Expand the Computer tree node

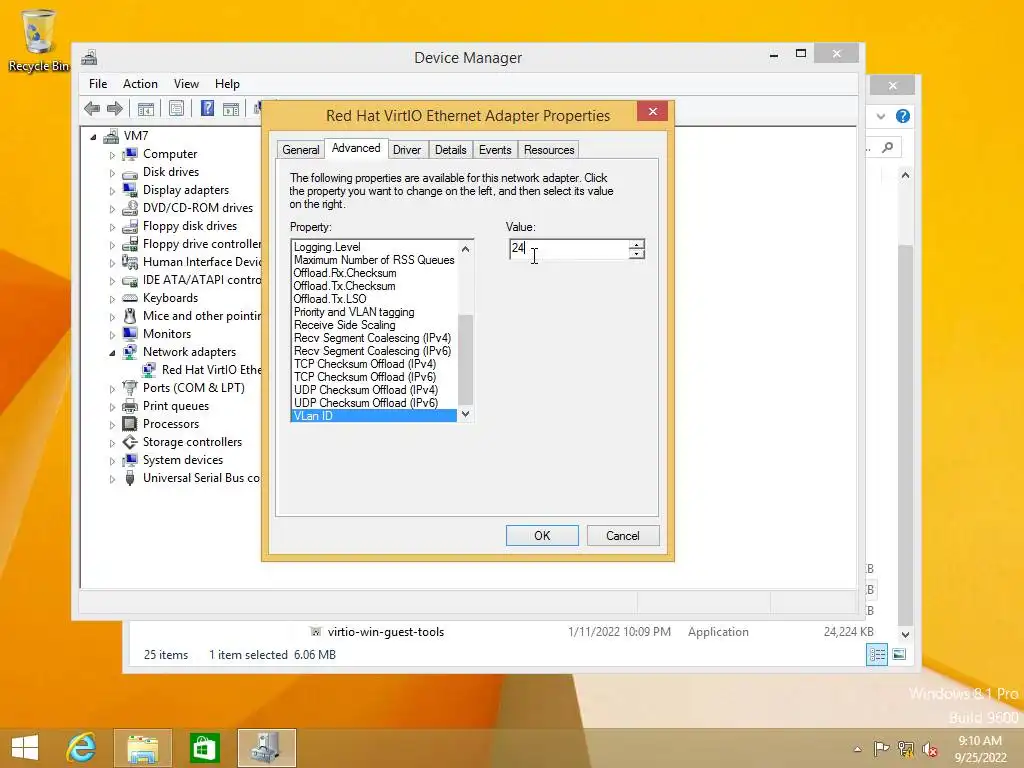click(112, 155)
